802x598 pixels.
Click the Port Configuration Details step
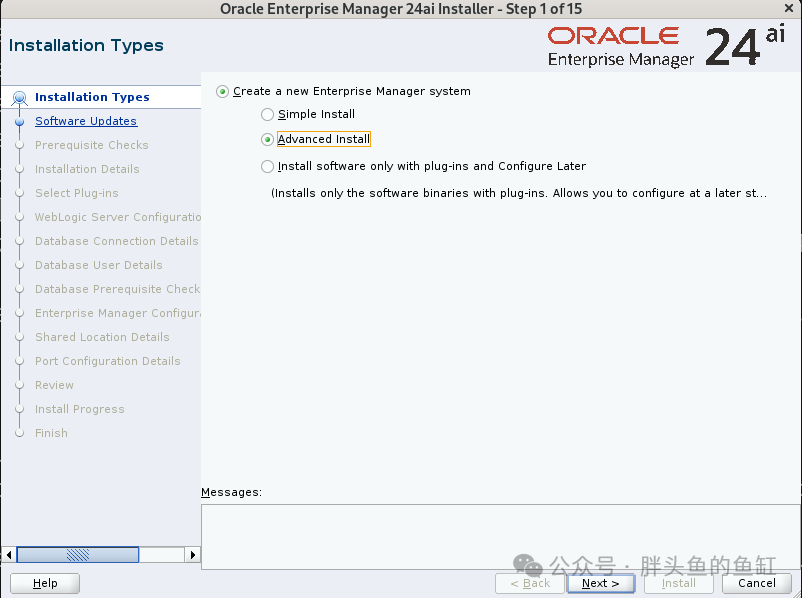pyautogui.click(x=108, y=362)
